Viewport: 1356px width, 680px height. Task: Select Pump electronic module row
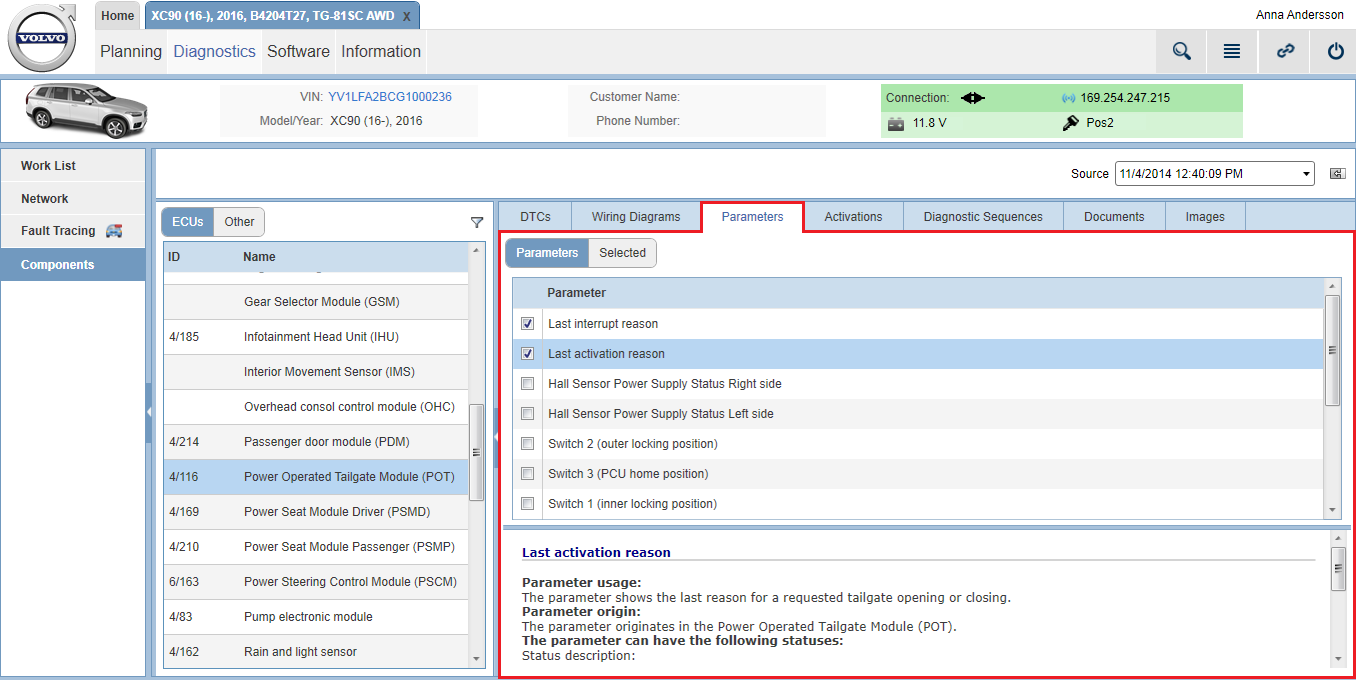(316, 617)
